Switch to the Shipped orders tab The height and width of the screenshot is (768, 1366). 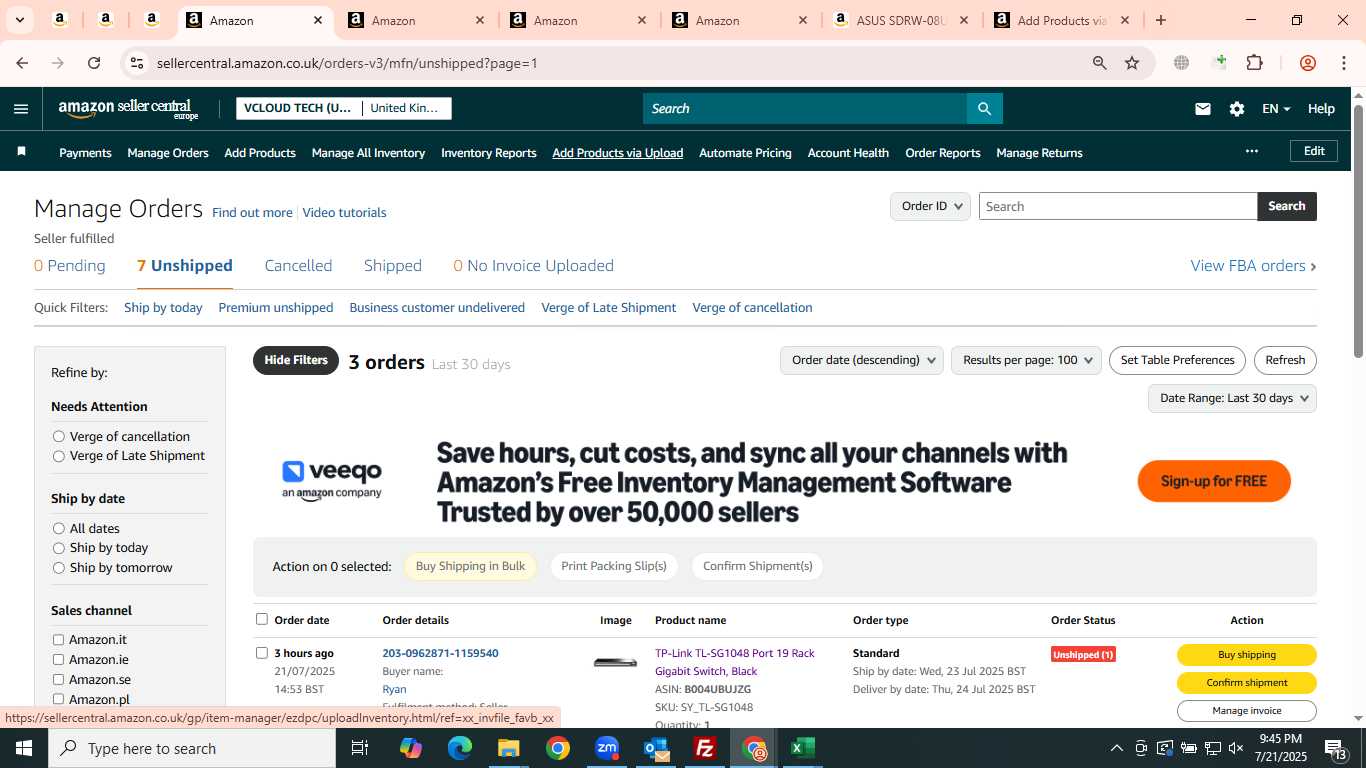click(x=393, y=266)
